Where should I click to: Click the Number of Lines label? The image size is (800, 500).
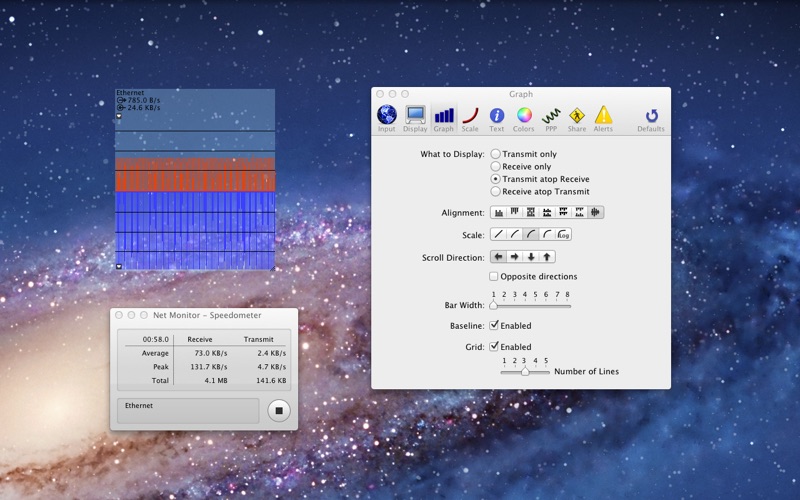click(x=586, y=371)
